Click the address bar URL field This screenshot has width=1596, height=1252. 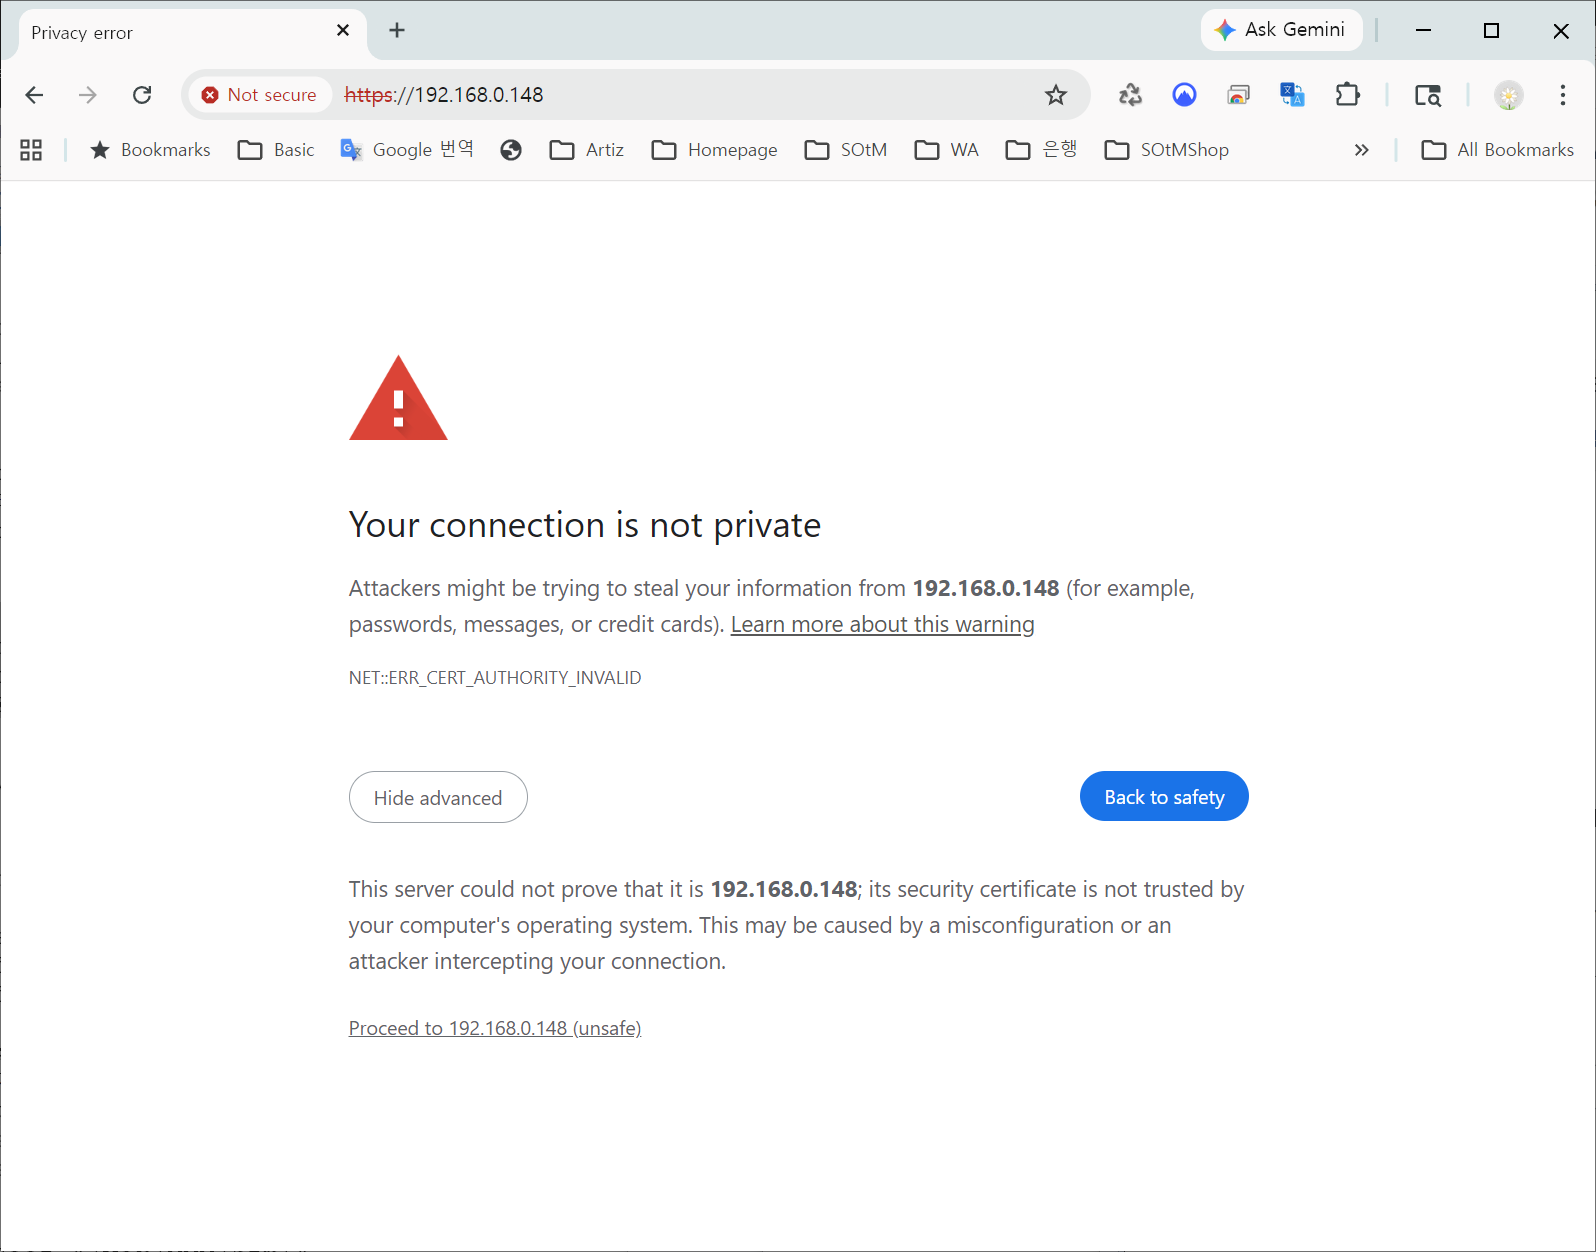[x=700, y=95]
